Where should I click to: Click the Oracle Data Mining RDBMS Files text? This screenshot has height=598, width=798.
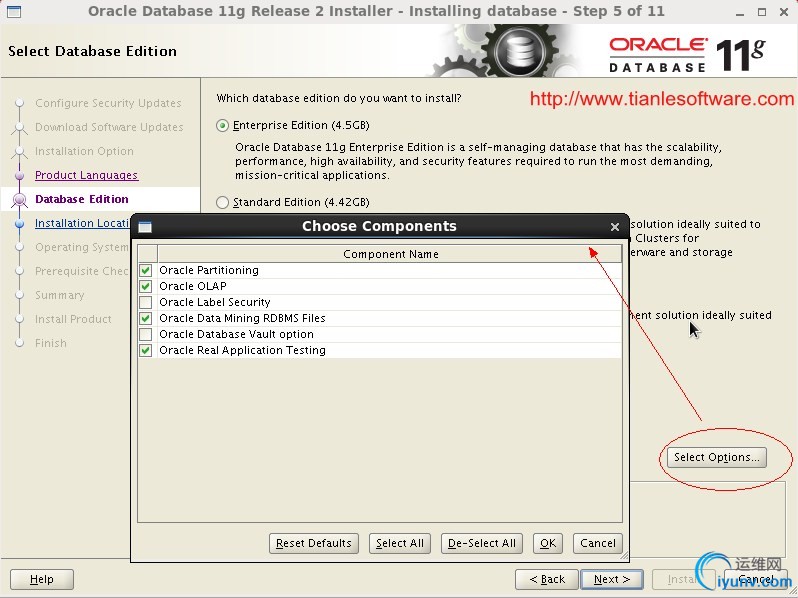tap(242, 318)
